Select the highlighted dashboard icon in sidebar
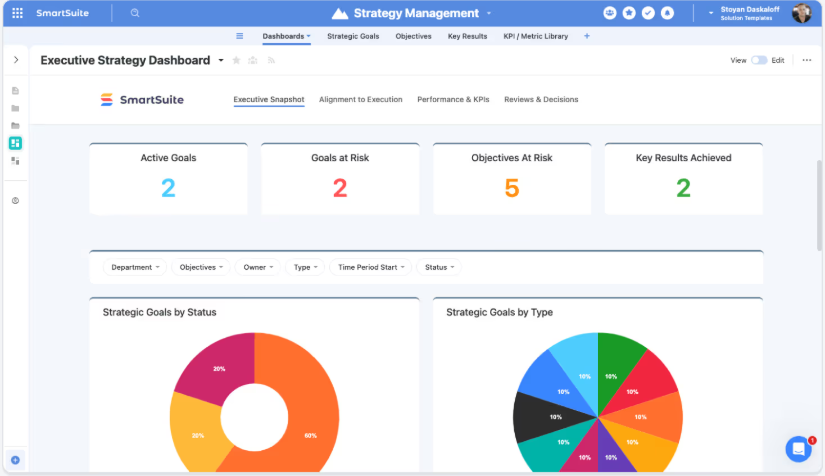This screenshot has height=476, width=825. point(15,143)
